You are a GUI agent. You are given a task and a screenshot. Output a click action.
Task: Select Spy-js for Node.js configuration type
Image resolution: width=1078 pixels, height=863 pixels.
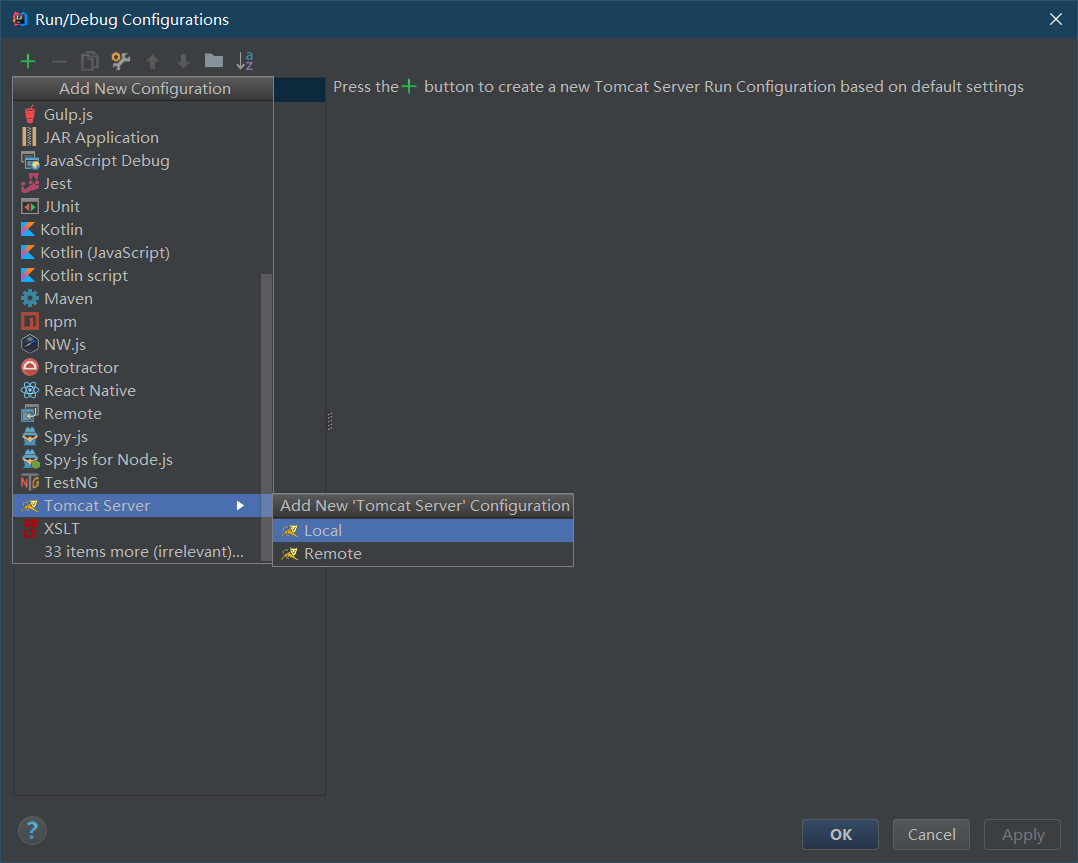coord(138,459)
